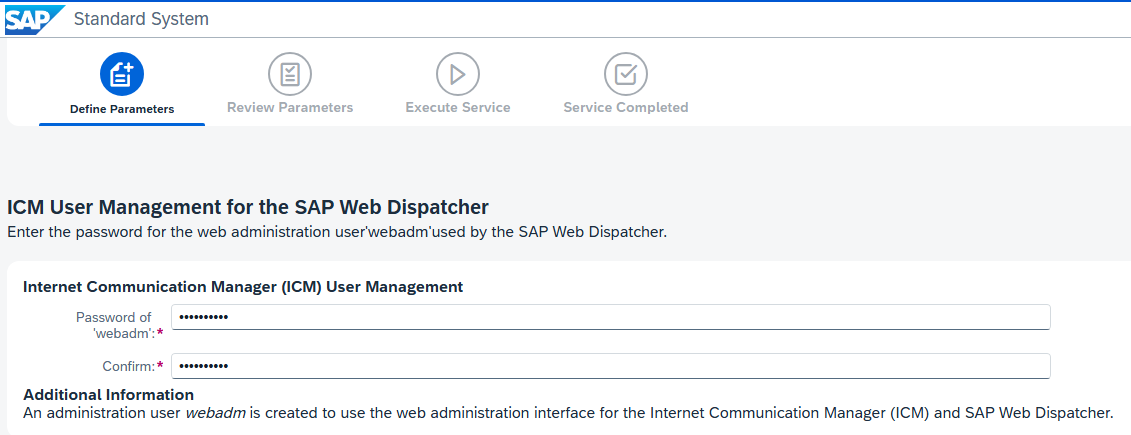
Task: Click the Standard System title text
Action: click(141, 19)
